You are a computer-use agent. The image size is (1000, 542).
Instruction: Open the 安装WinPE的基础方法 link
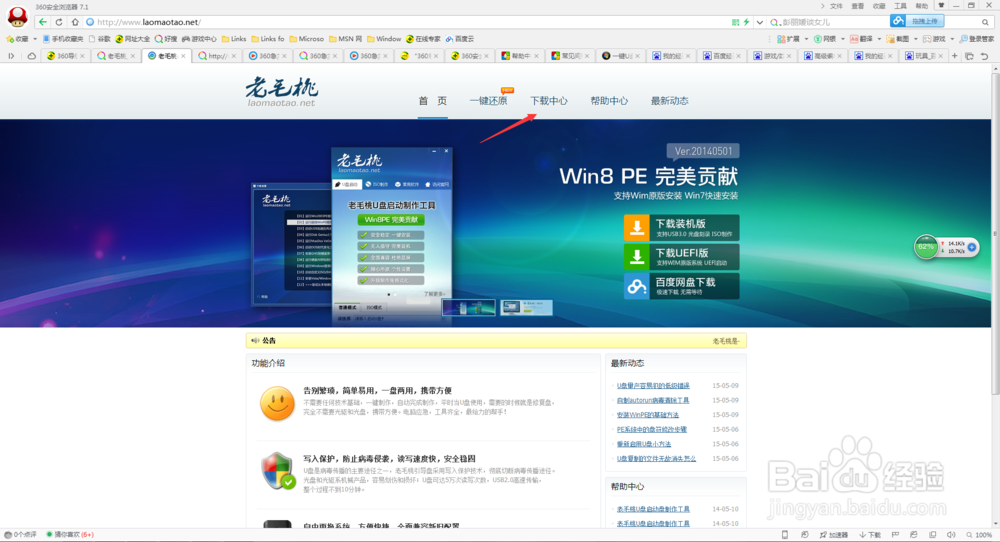coord(647,415)
